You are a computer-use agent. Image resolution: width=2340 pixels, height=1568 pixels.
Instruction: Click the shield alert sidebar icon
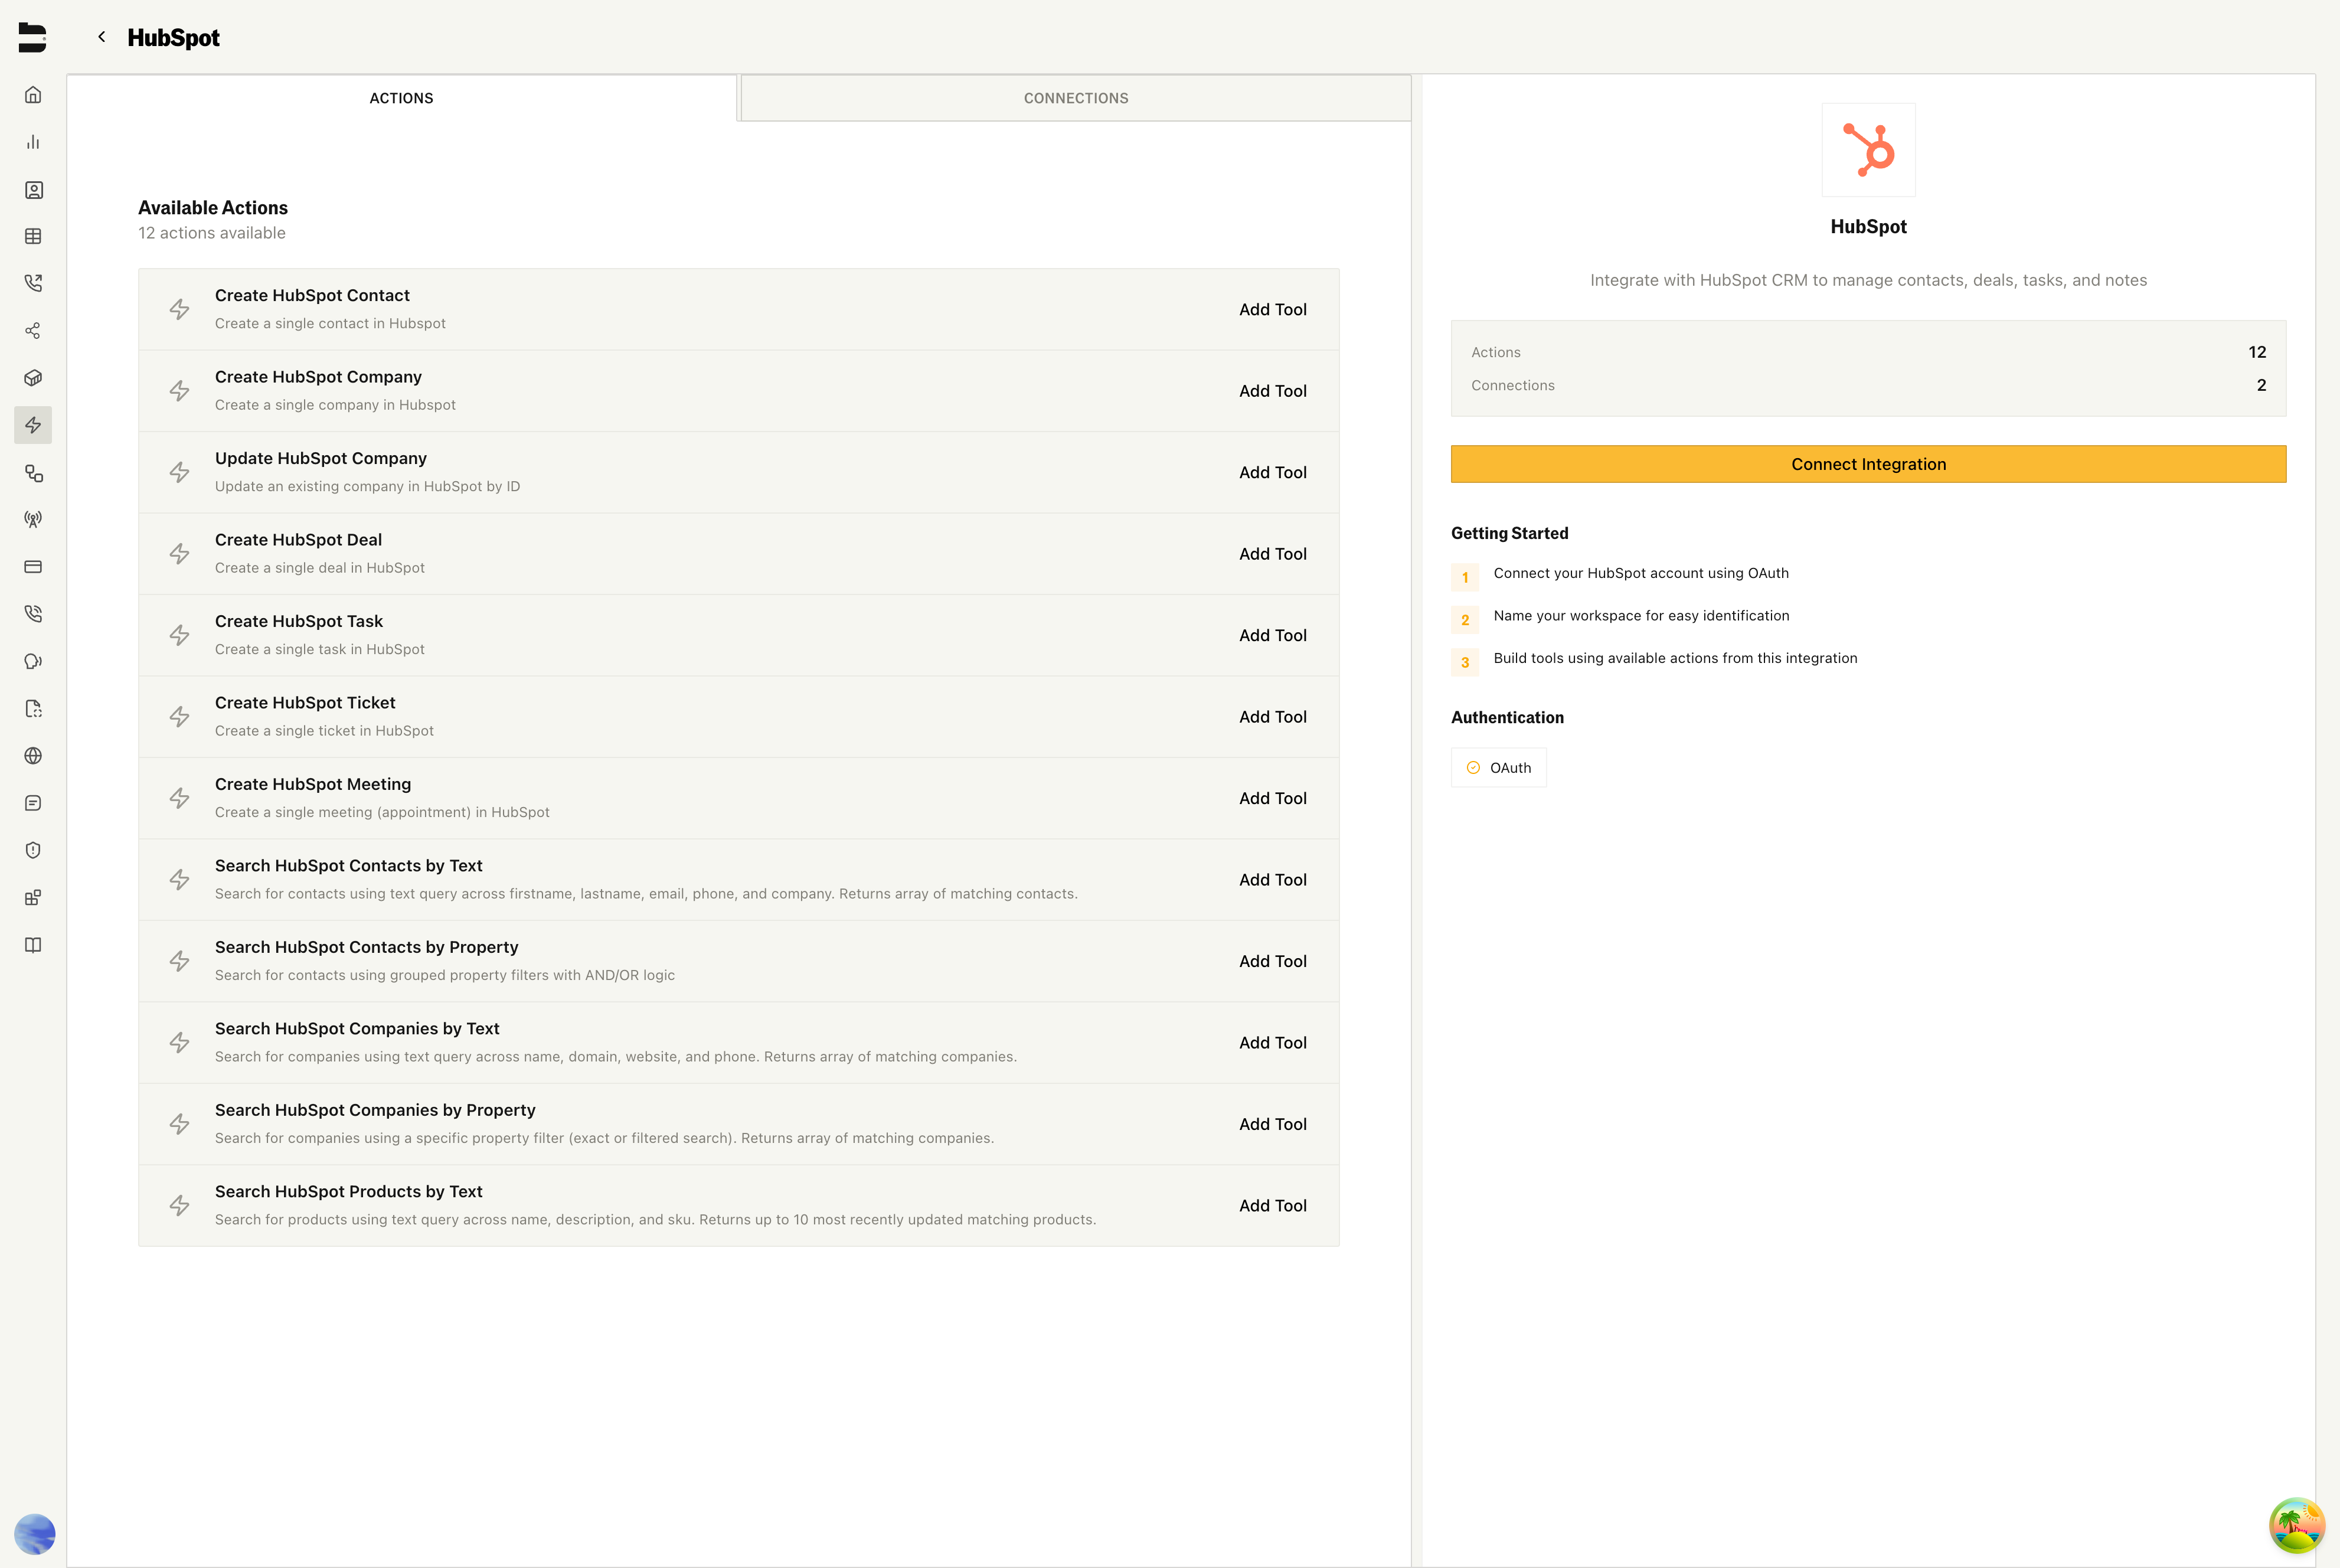tap(33, 850)
